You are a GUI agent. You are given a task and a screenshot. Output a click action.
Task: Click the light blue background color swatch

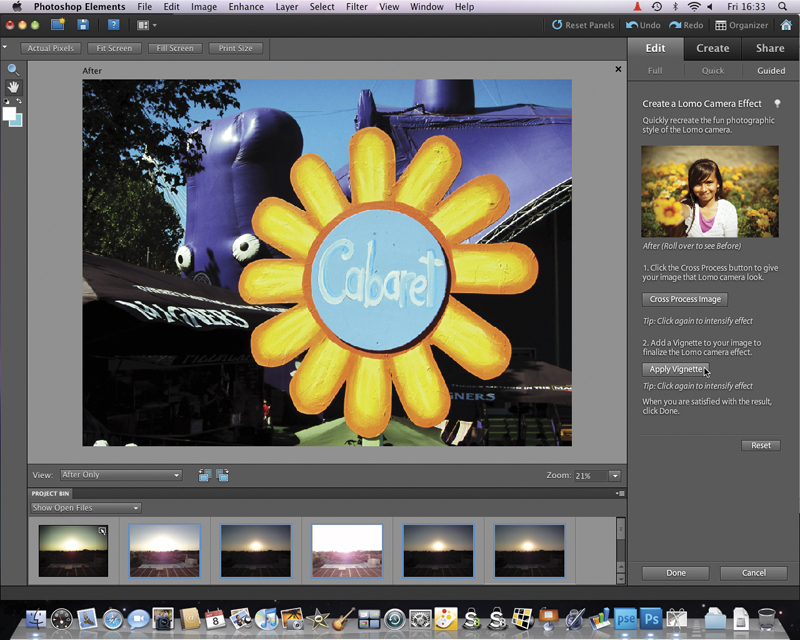pyautogui.click(x=18, y=122)
